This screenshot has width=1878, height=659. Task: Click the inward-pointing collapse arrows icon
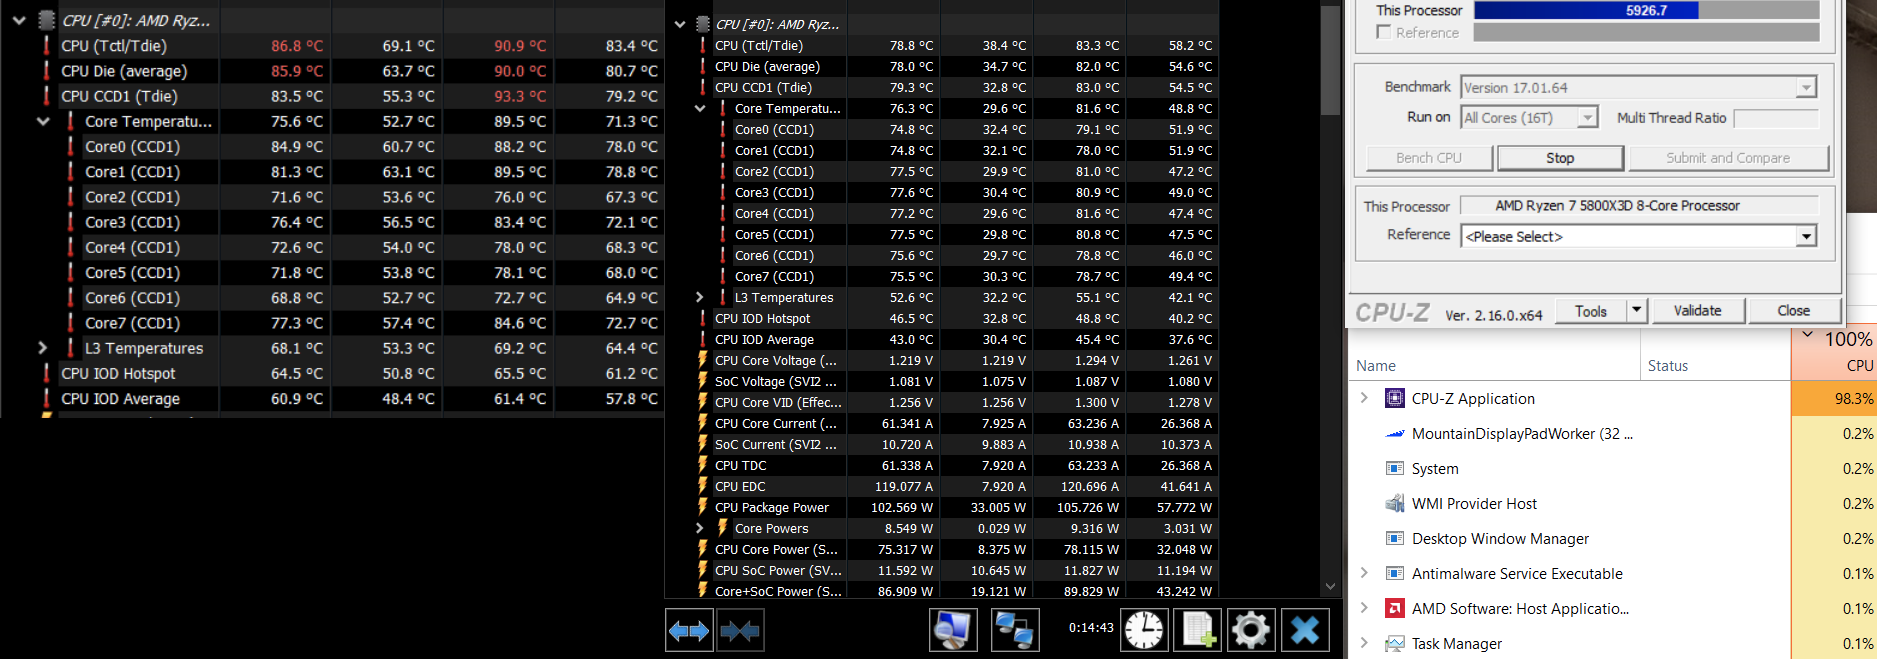[740, 630]
